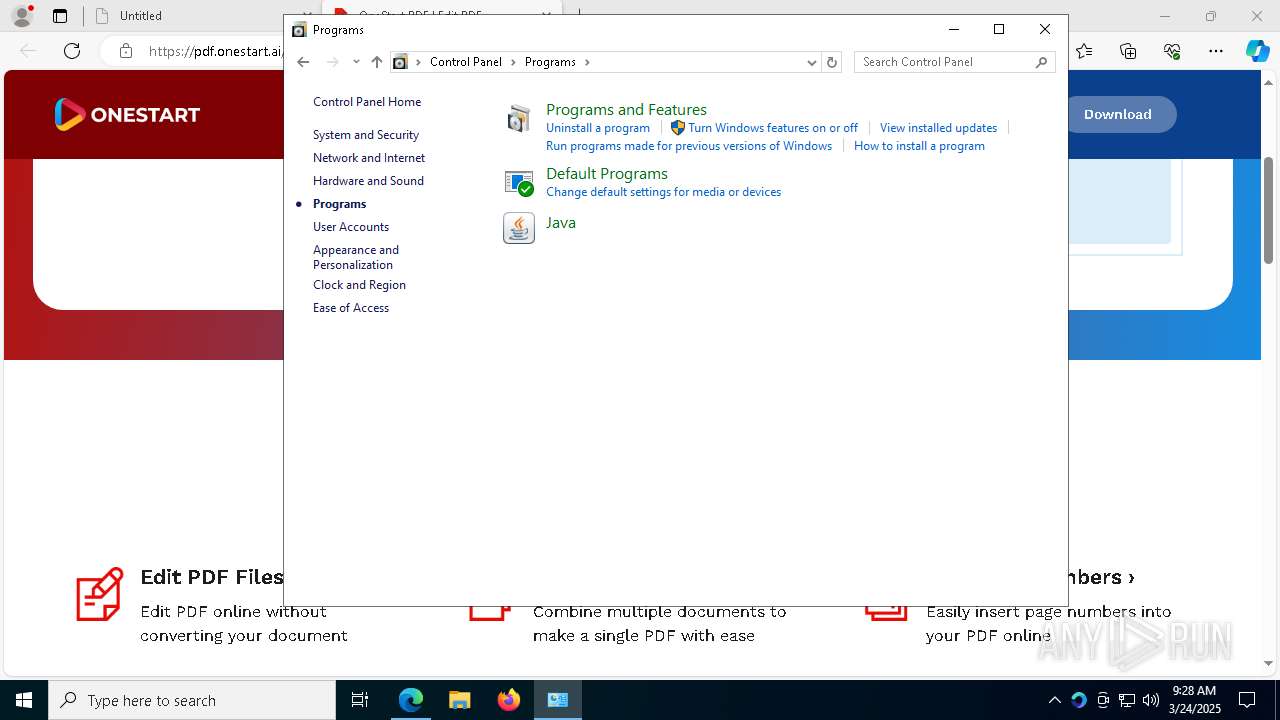Reload the page in Edge browser
1280x720 pixels.
[72, 51]
